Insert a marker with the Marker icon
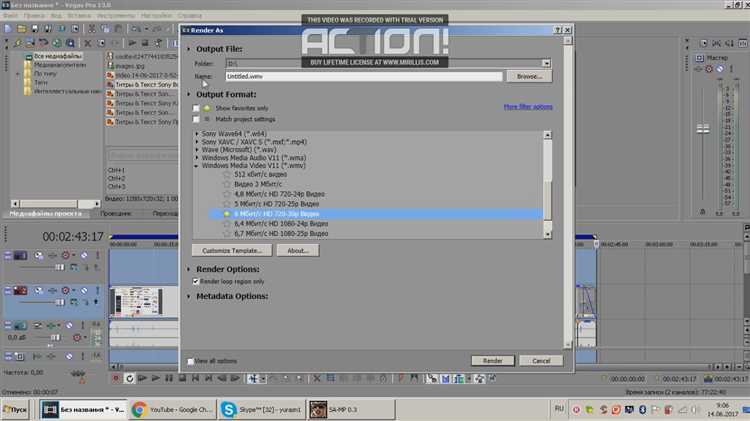This screenshot has width=750, height=421. click(401, 378)
